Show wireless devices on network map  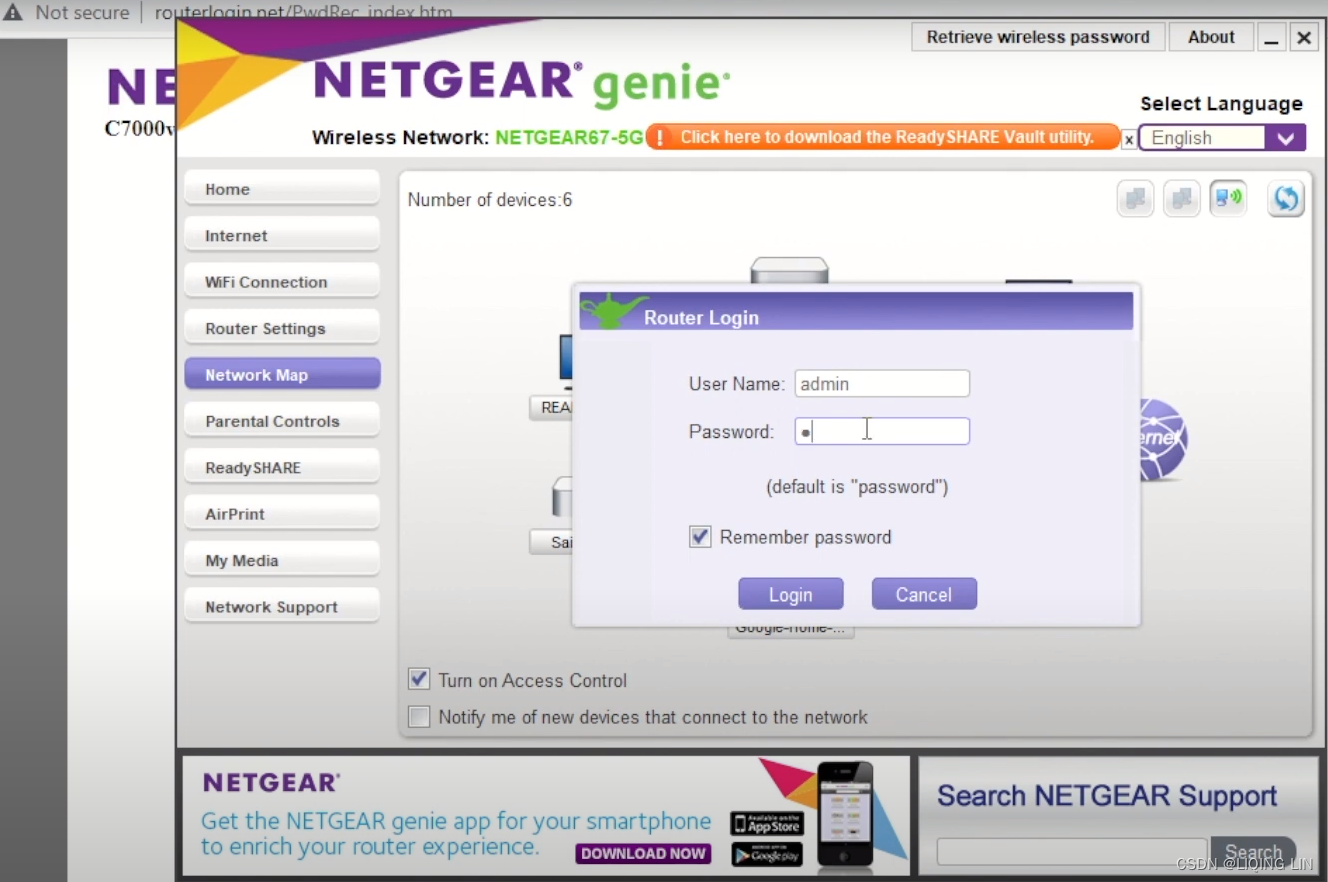[x=1228, y=198]
